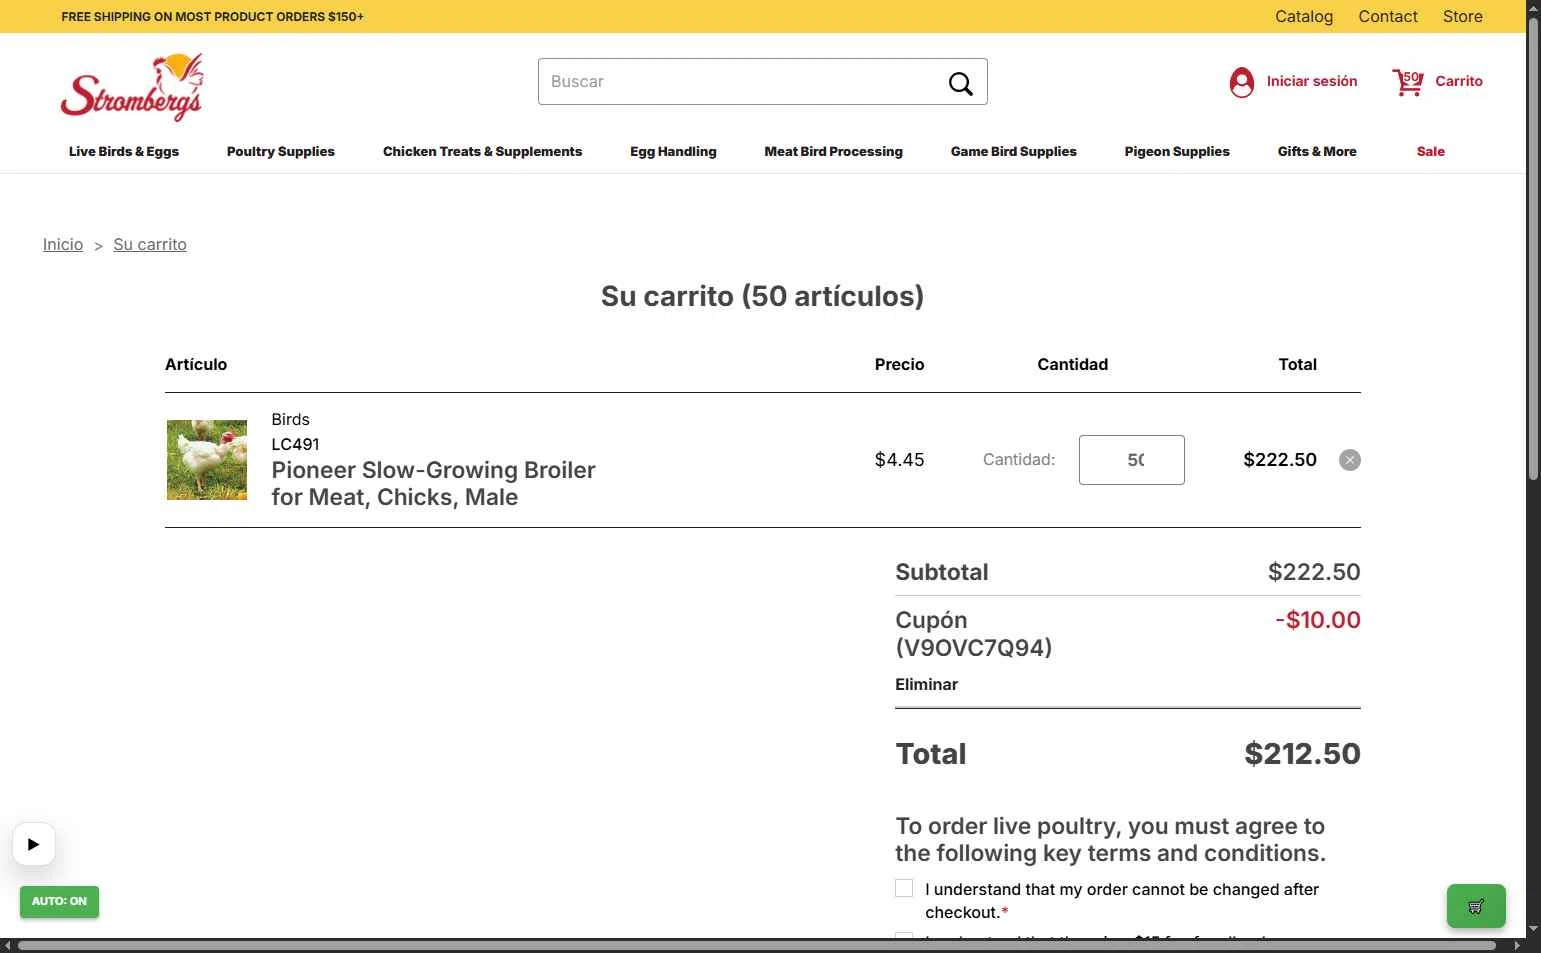Click the free shipping banner text
1541x953 pixels.
212,16
